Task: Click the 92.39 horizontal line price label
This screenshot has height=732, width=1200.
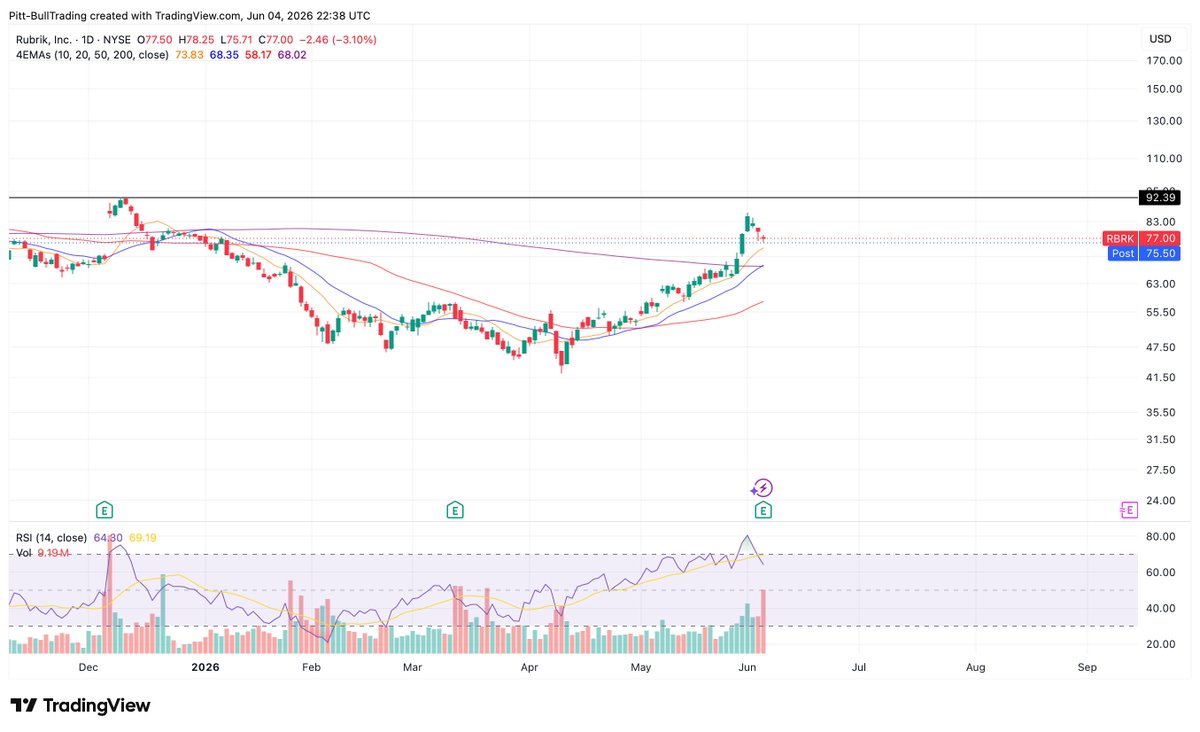Action: [x=1159, y=197]
